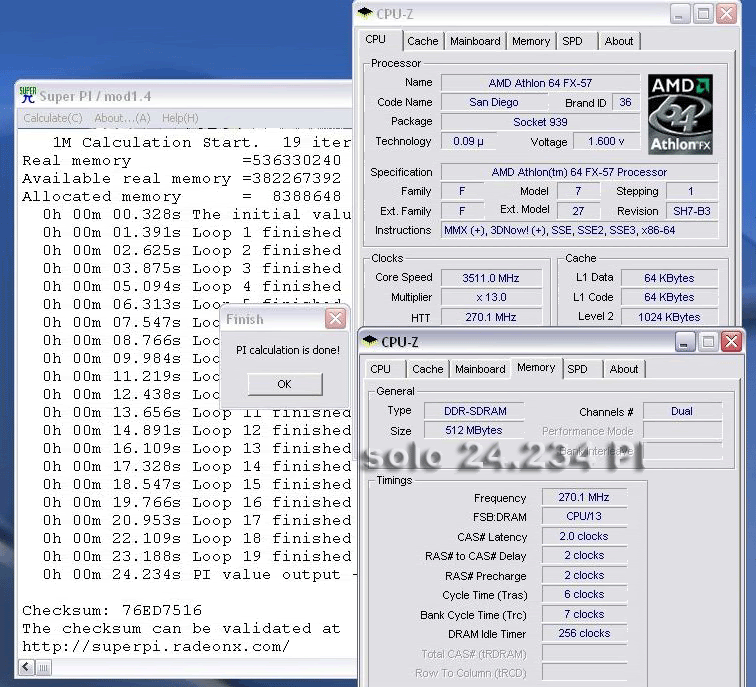Click the Instructions field listing MMX, SSE
Screen dimensions: 756x687
[x=580, y=230]
